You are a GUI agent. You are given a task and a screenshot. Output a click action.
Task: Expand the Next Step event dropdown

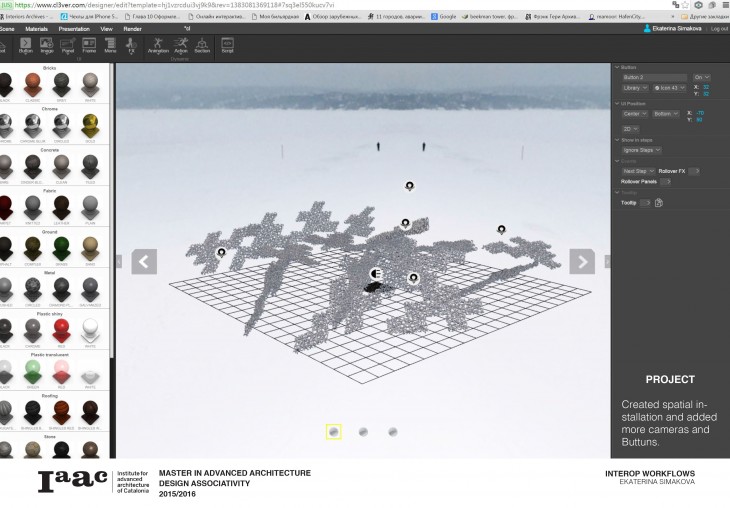tap(638, 171)
